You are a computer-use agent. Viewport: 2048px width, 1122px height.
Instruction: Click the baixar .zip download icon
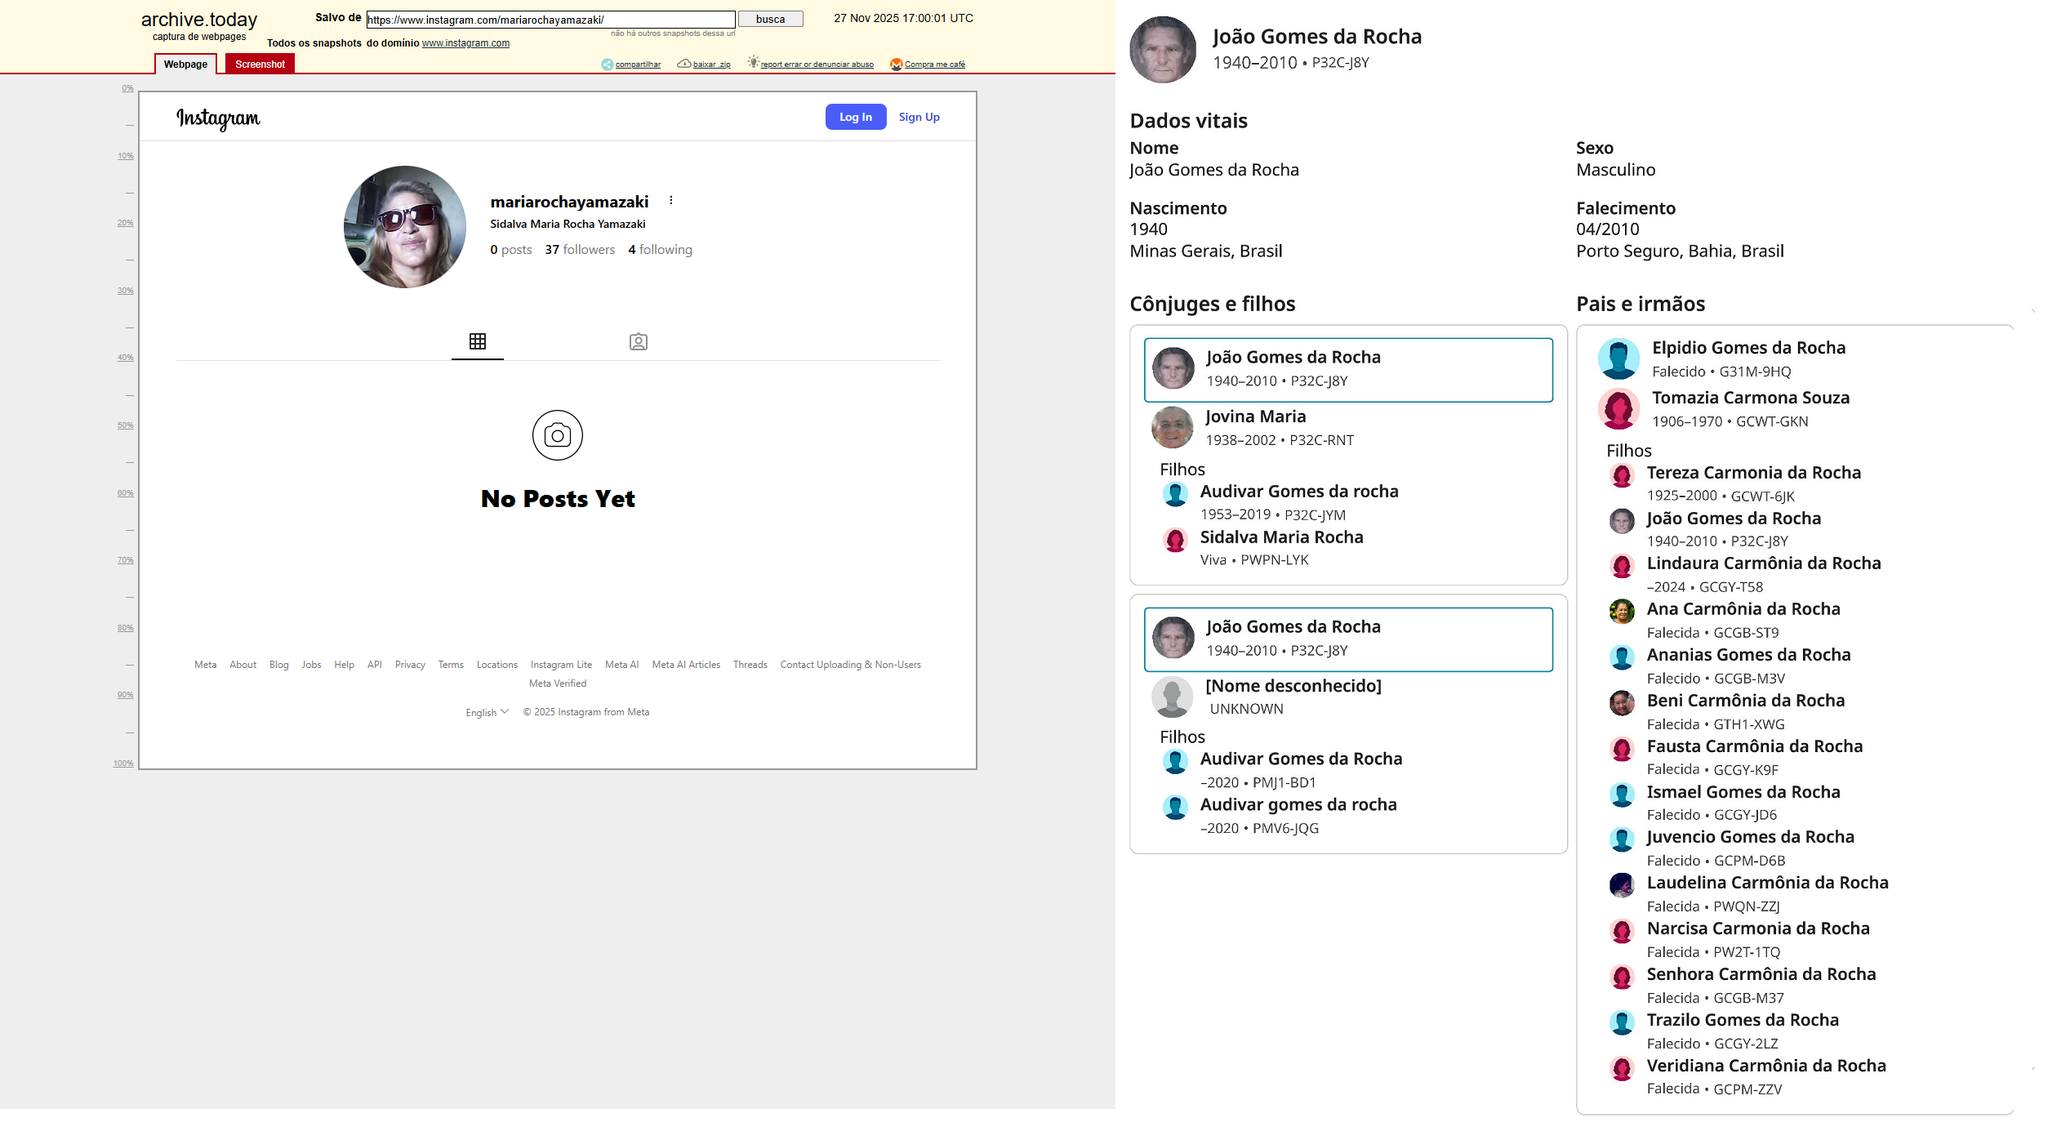click(684, 64)
